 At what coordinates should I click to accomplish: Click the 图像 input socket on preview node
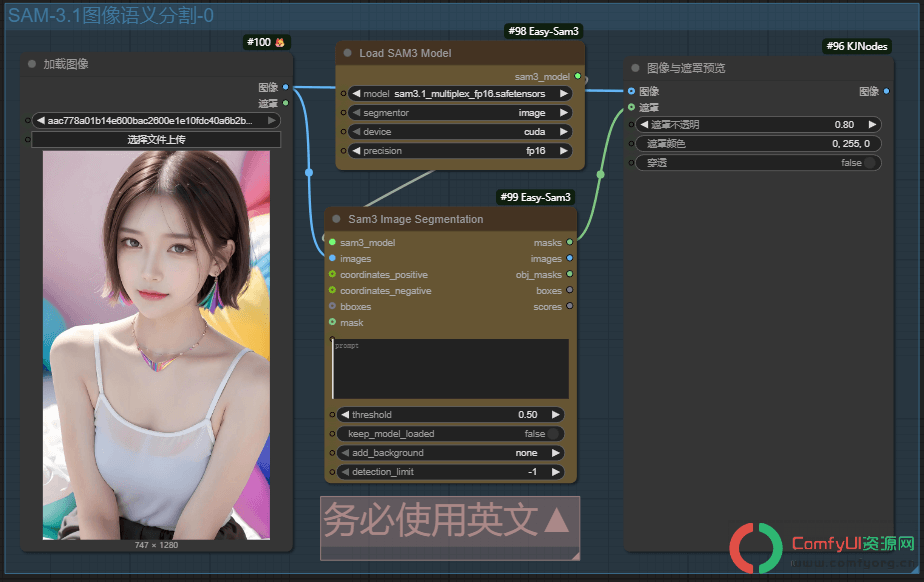632,91
